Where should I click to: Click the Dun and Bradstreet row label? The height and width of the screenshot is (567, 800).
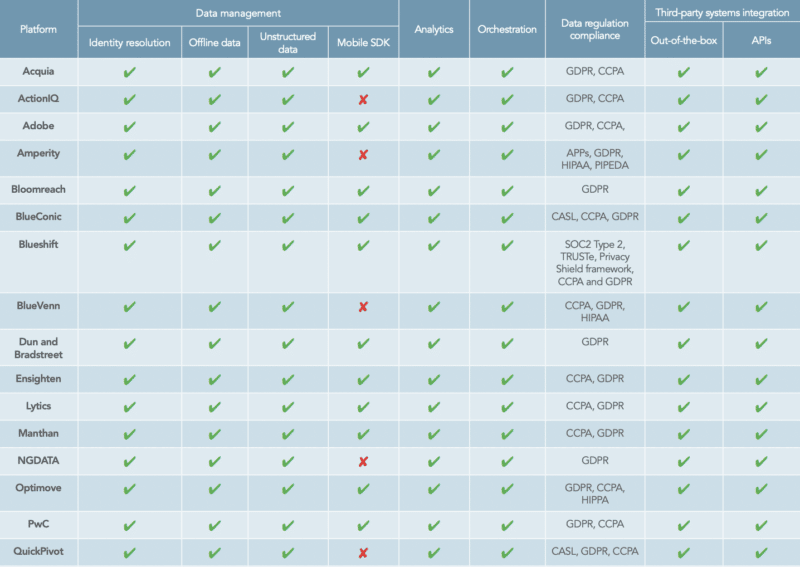(39, 349)
